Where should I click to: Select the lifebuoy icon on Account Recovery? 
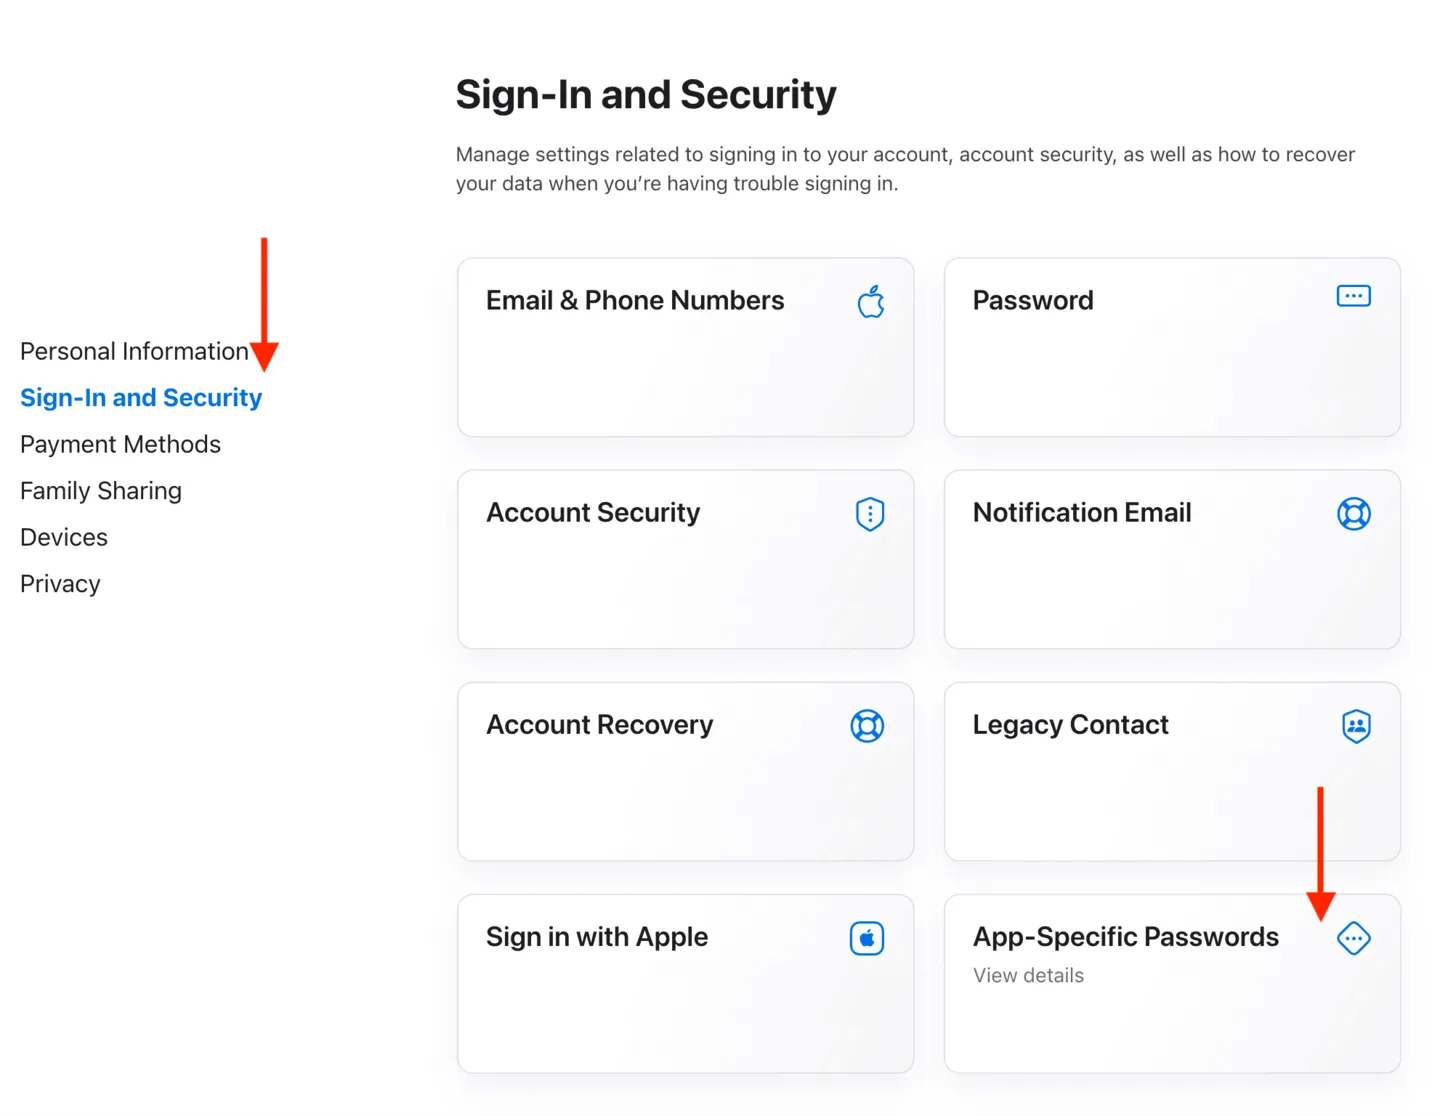[x=866, y=726]
